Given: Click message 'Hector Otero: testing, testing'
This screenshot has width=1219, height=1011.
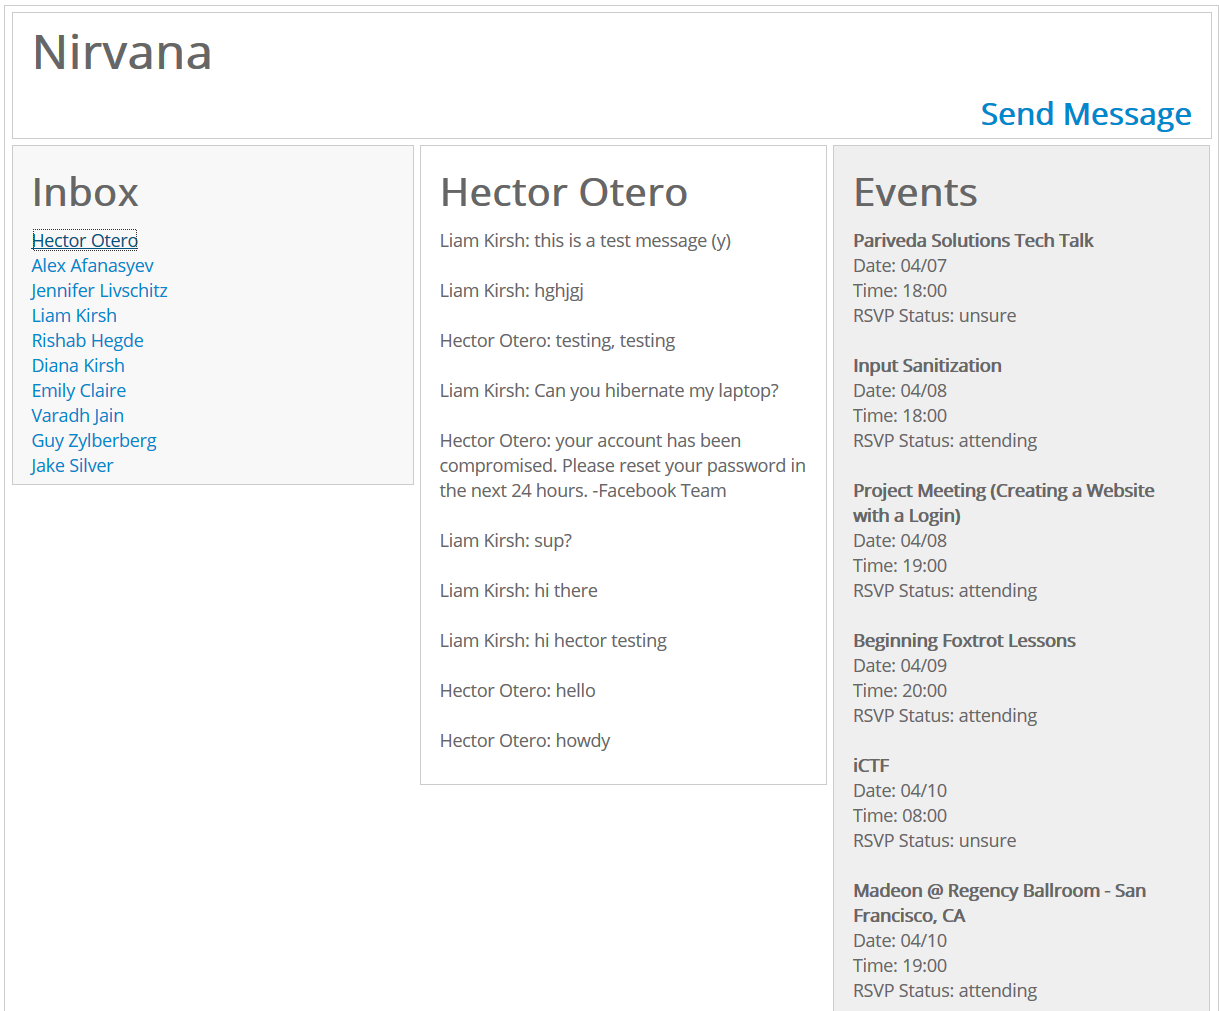Looking at the screenshot, I should (x=557, y=340).
